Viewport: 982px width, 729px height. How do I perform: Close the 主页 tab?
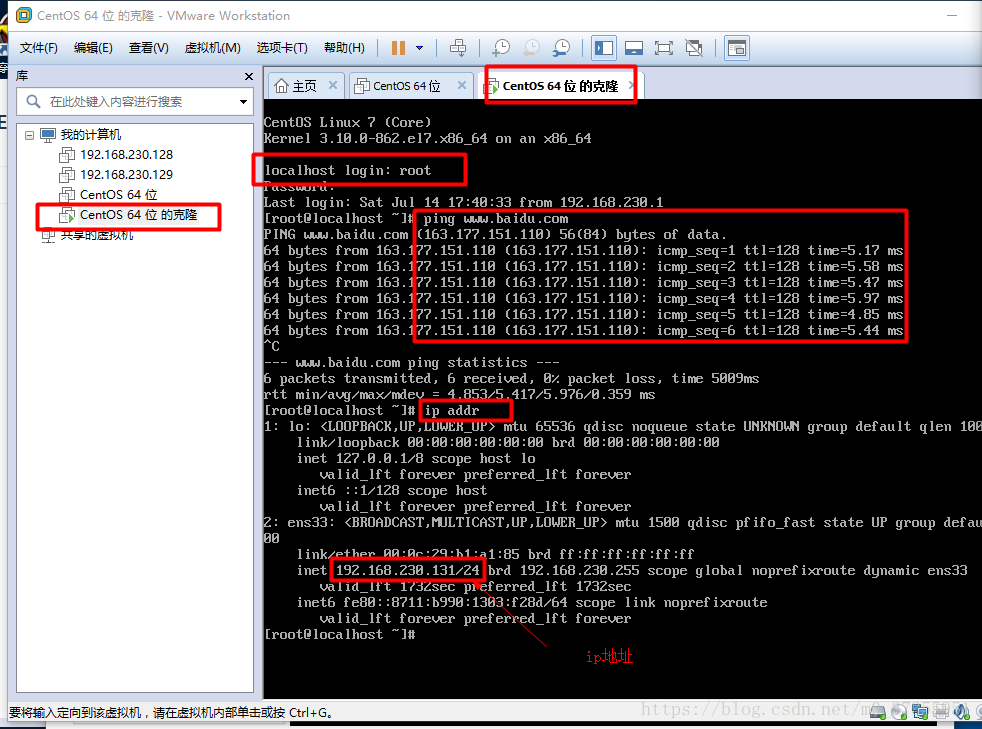[333, 85]
